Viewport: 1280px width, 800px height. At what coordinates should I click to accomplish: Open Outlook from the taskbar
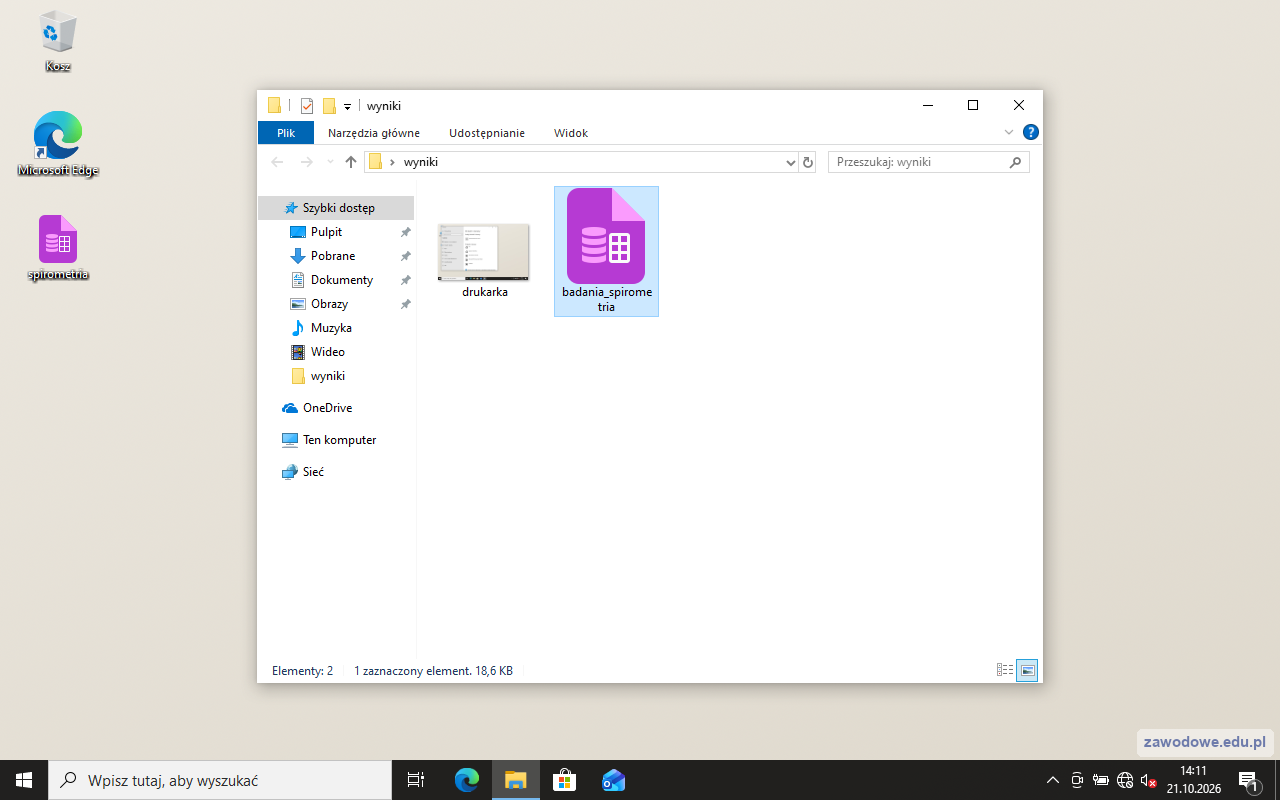point(613,780)
